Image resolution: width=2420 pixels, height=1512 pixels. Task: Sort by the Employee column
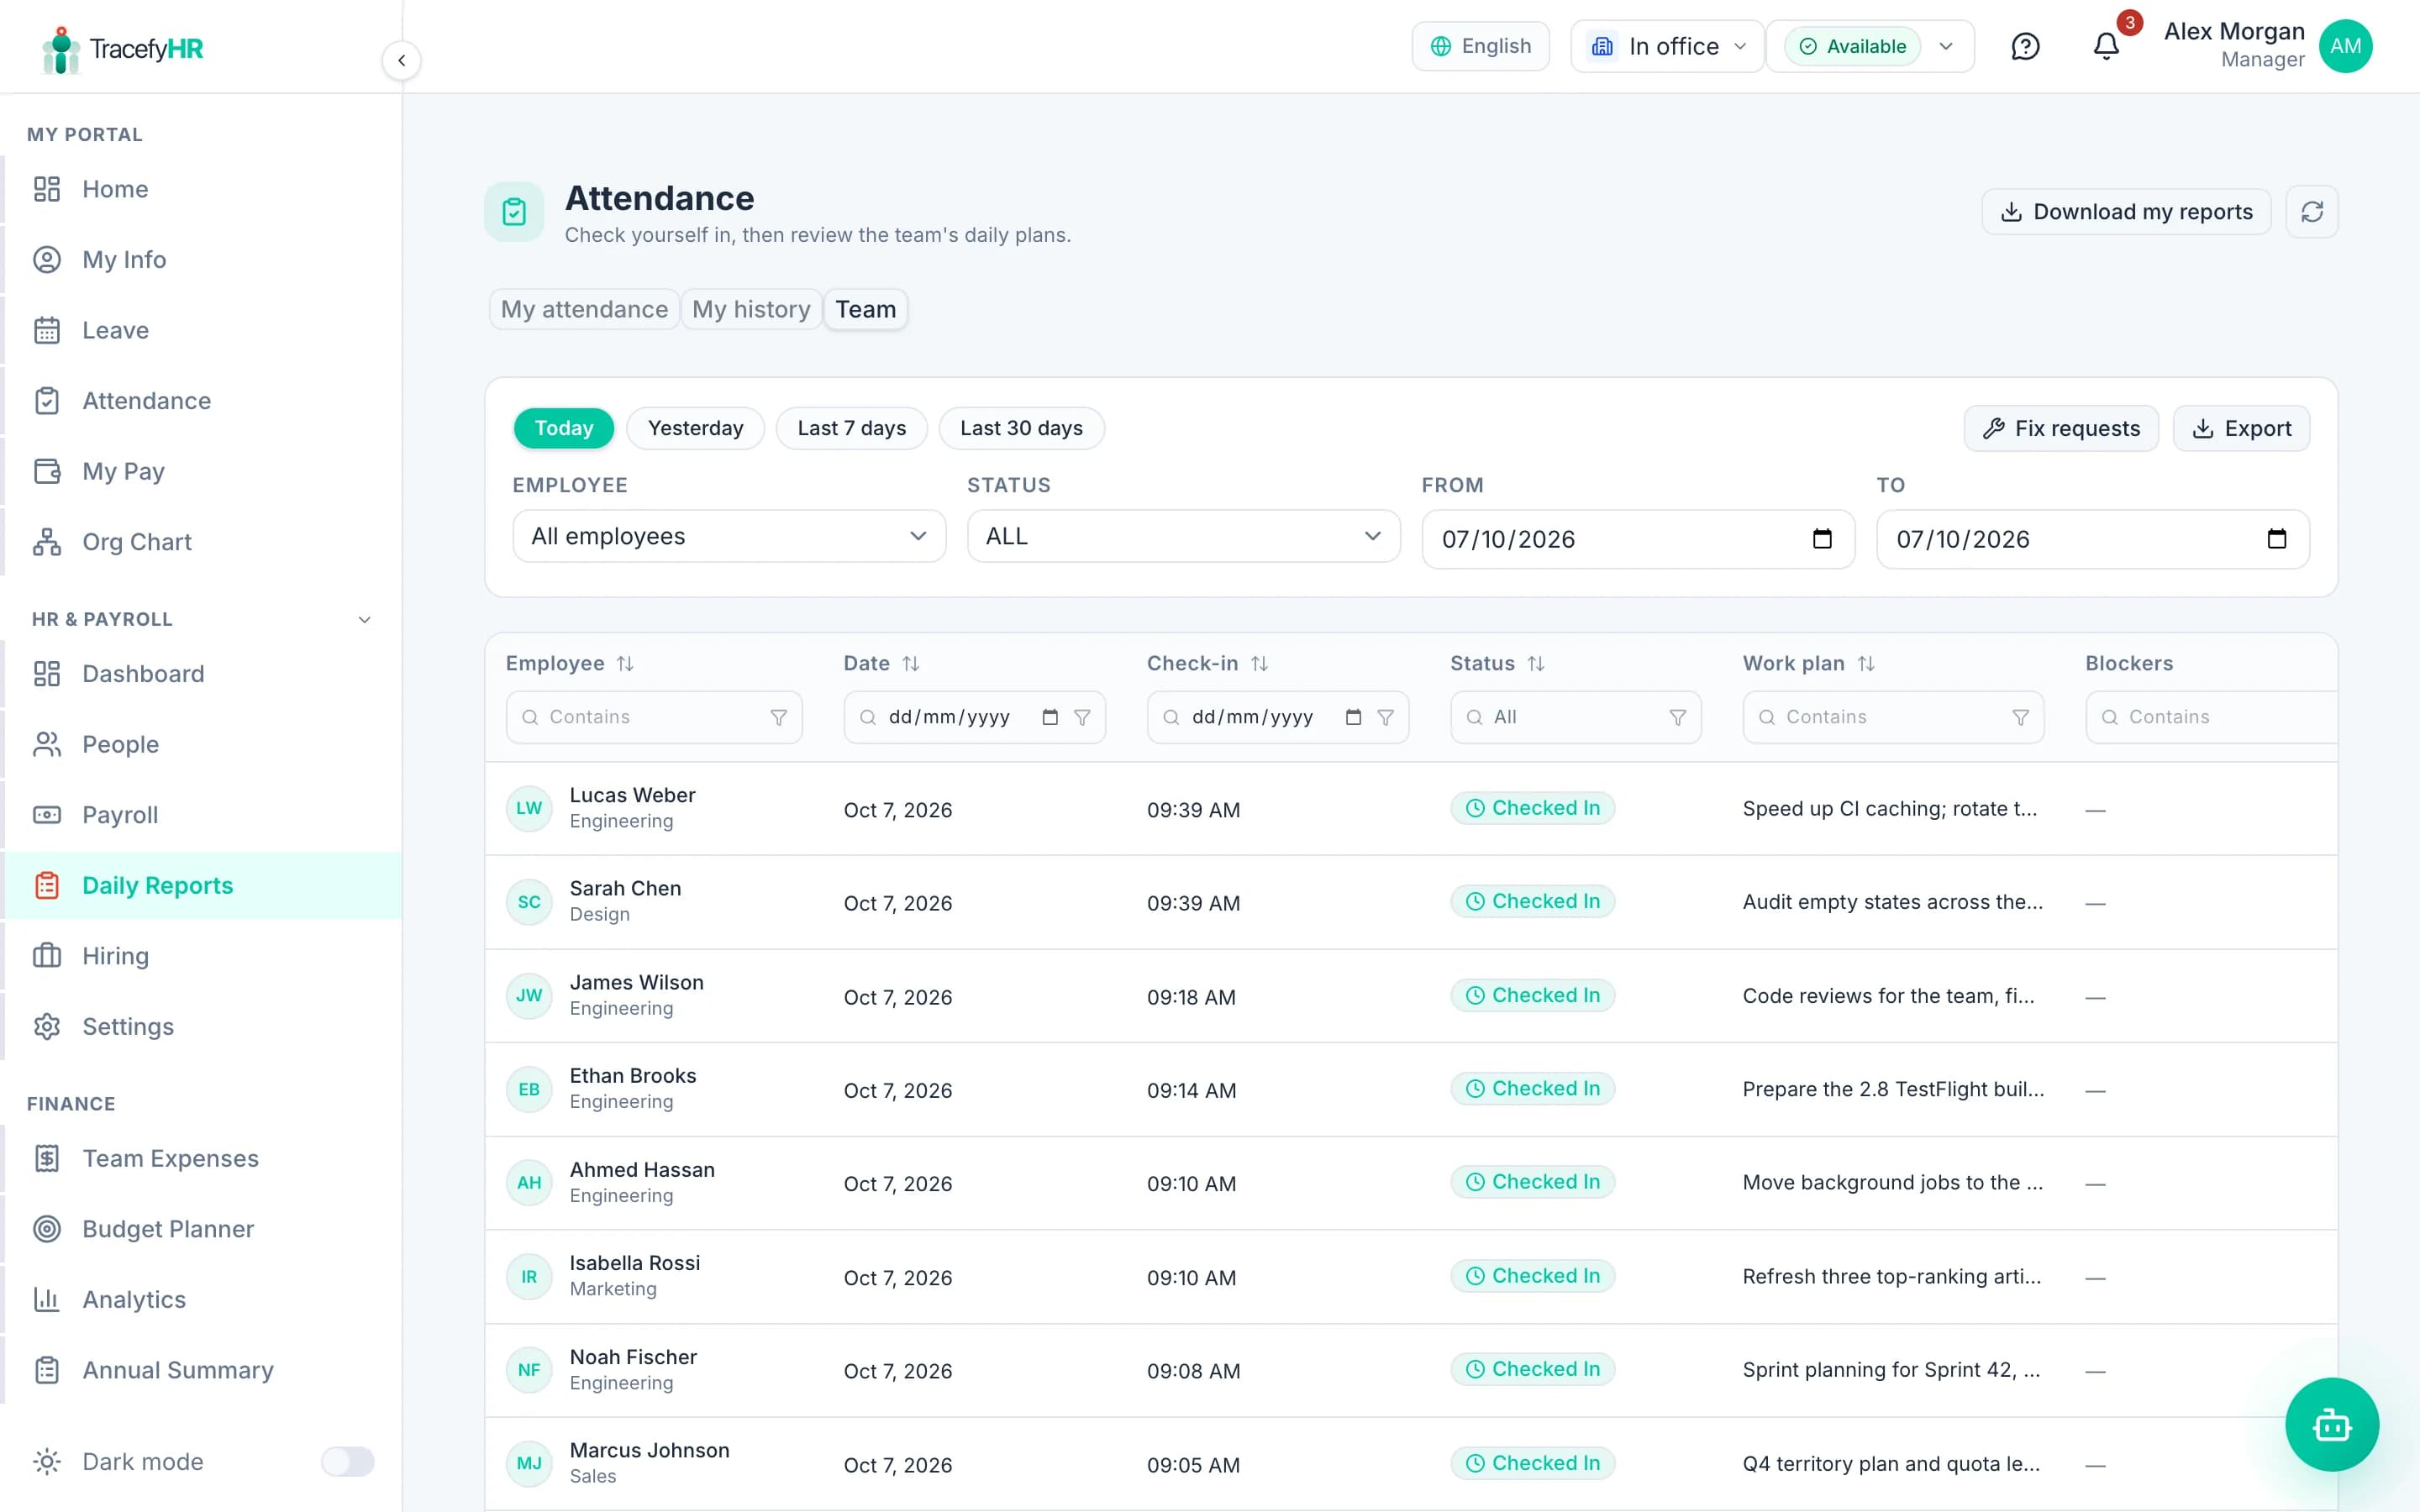pyautogui.click(x=625, y=664)
